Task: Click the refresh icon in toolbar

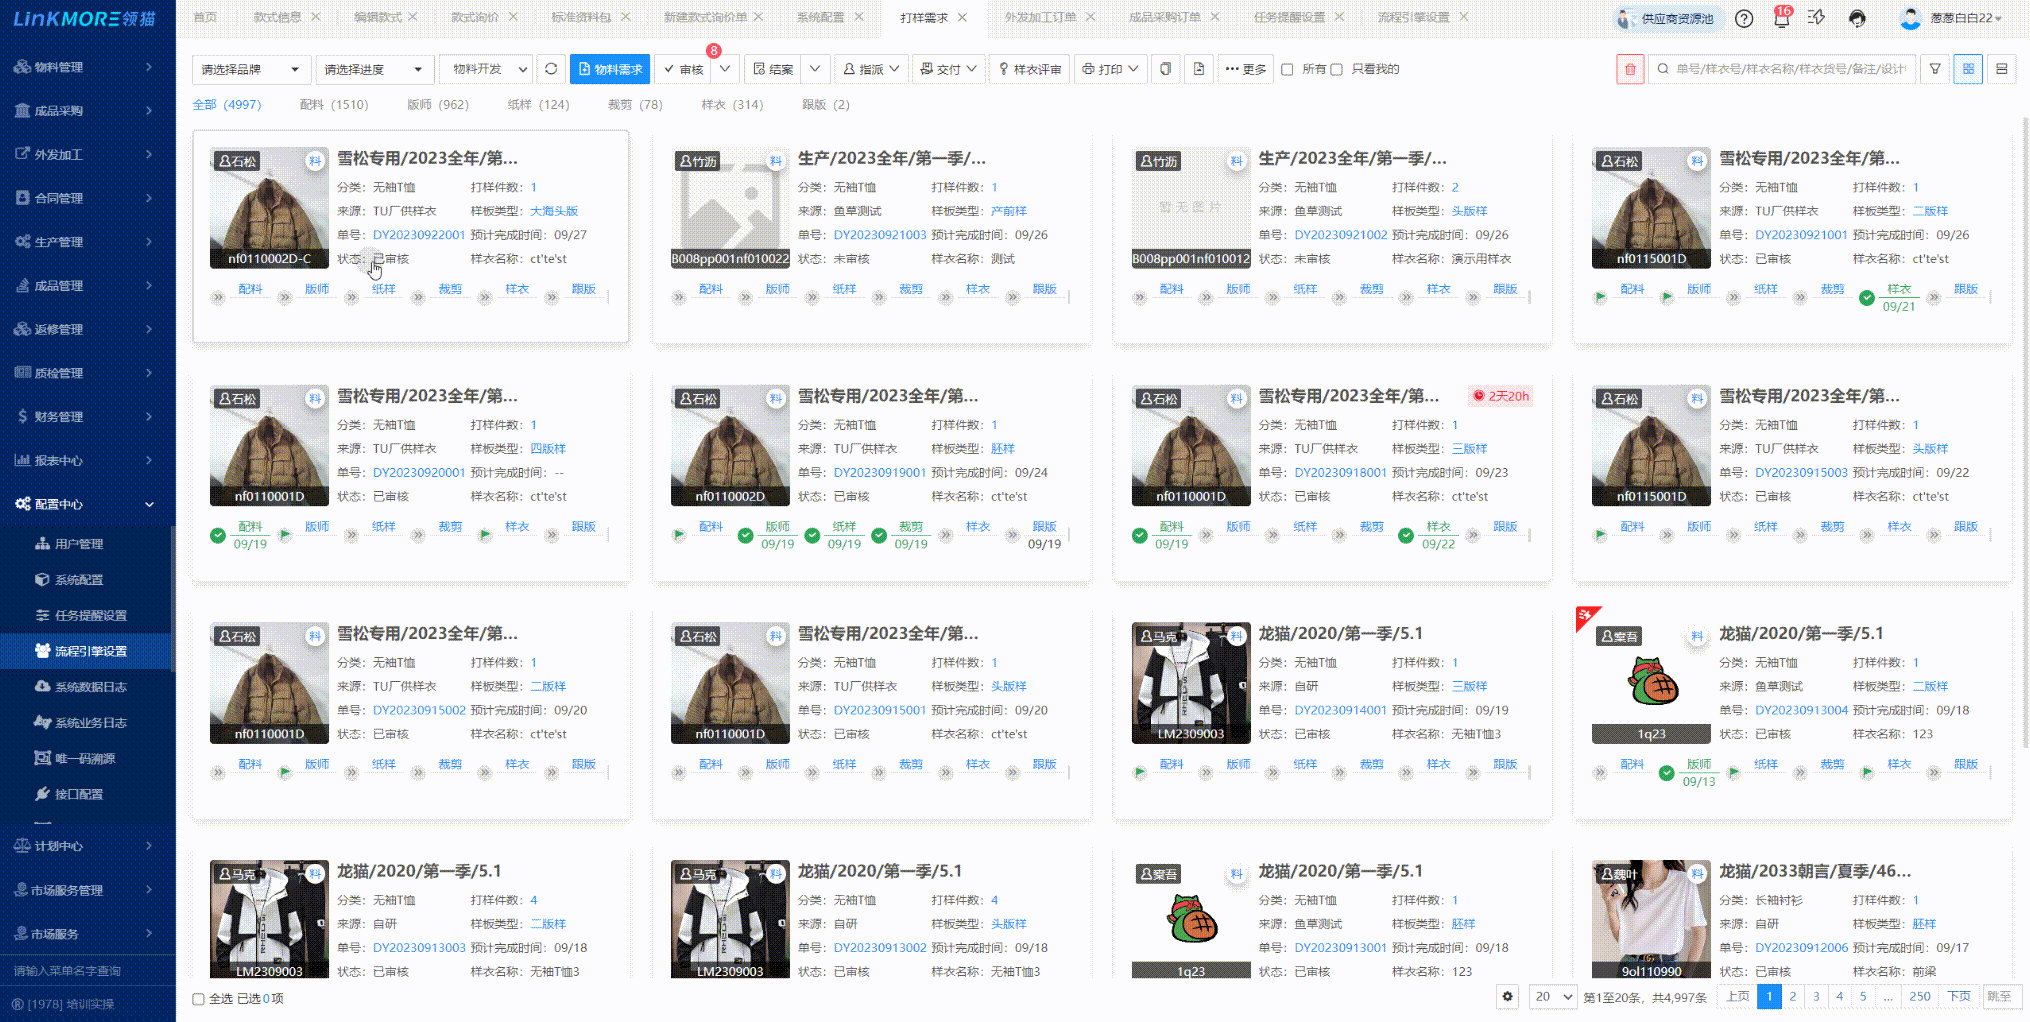Action: click(x=551, y=69)
